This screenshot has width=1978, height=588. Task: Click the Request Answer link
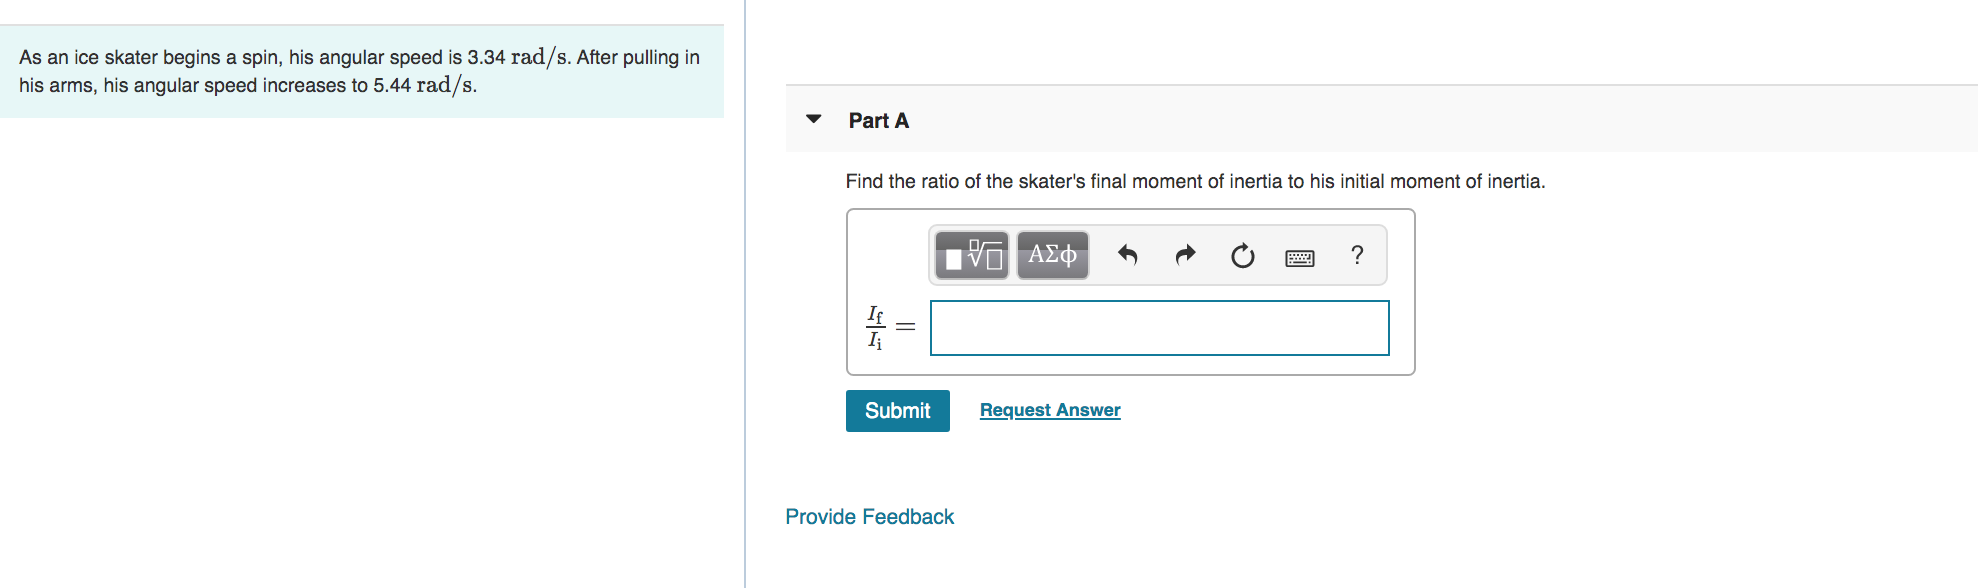pyautogui.click(x=1050, y=410)
